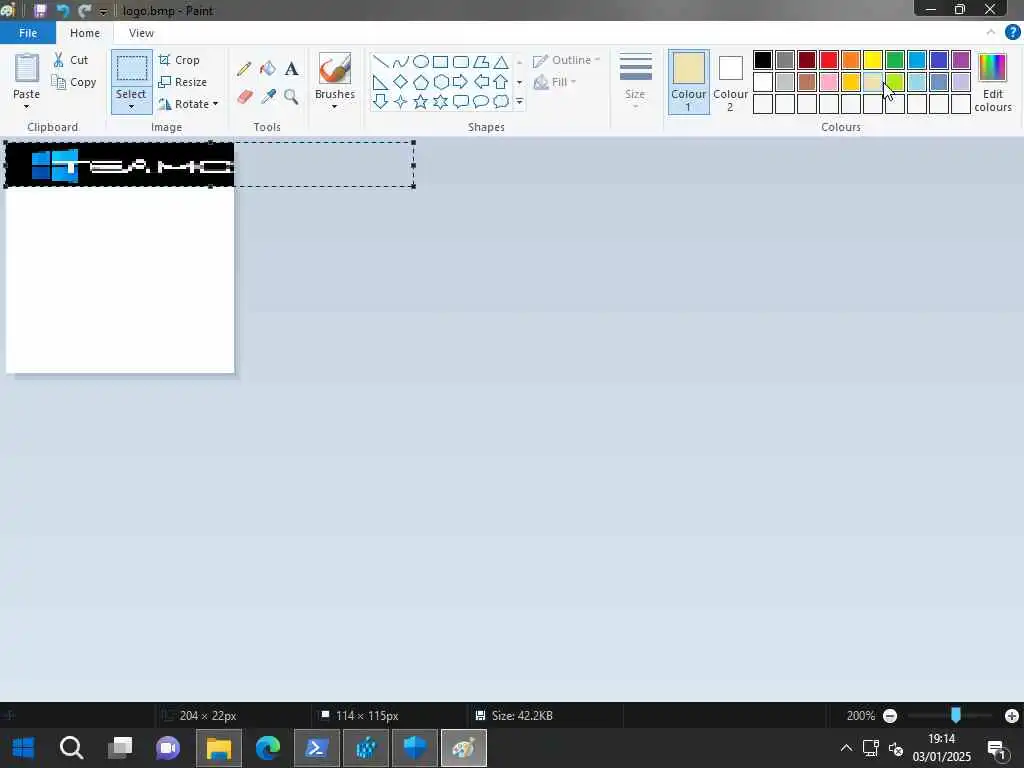Open Customize Quick Access Toolbar dropdown
The width and height of the screenshot is (1024, 768).
[x=103, y=11]
